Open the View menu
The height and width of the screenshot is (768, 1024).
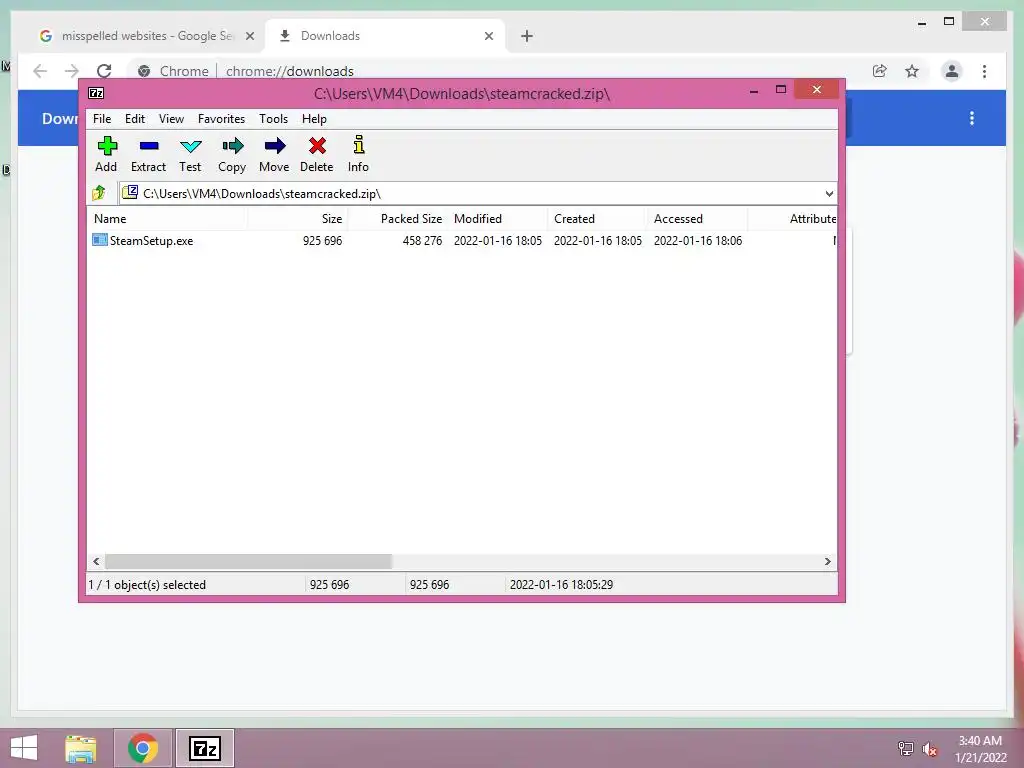point(171,119)
